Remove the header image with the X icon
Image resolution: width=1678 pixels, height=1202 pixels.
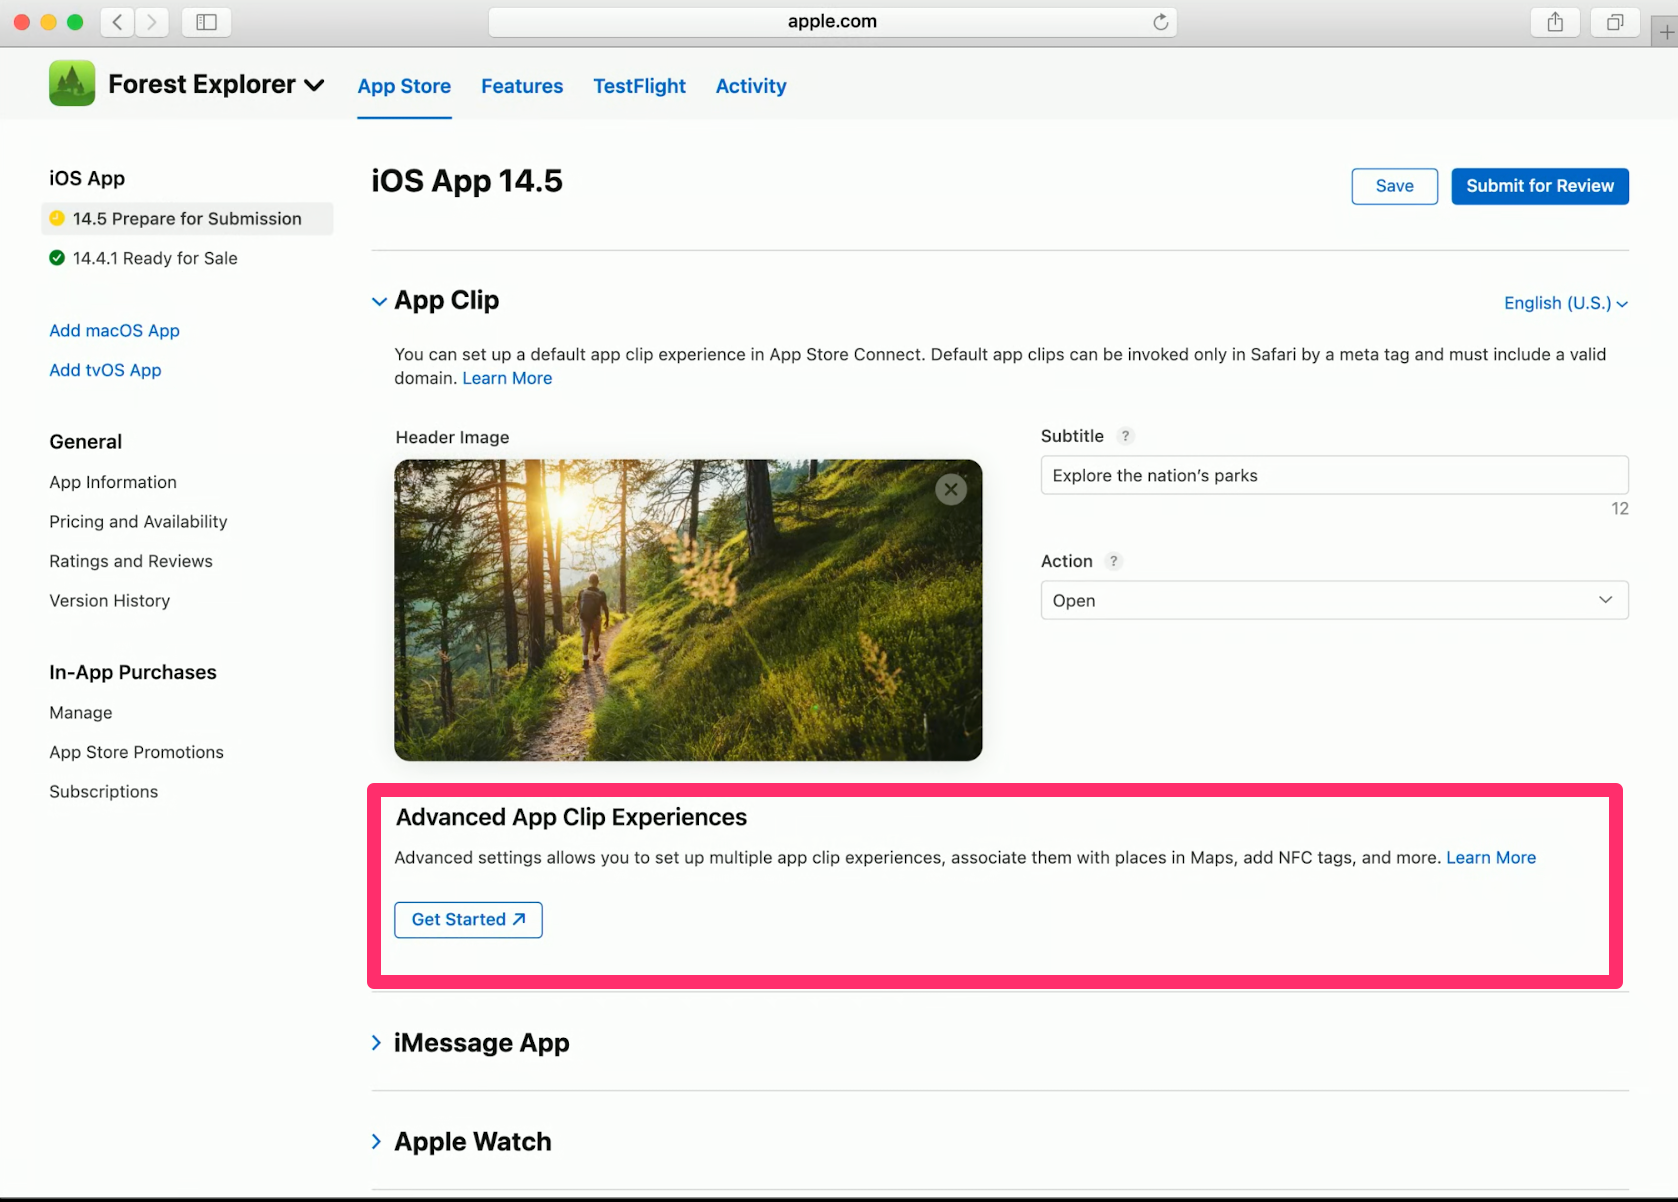click(951, 489)
